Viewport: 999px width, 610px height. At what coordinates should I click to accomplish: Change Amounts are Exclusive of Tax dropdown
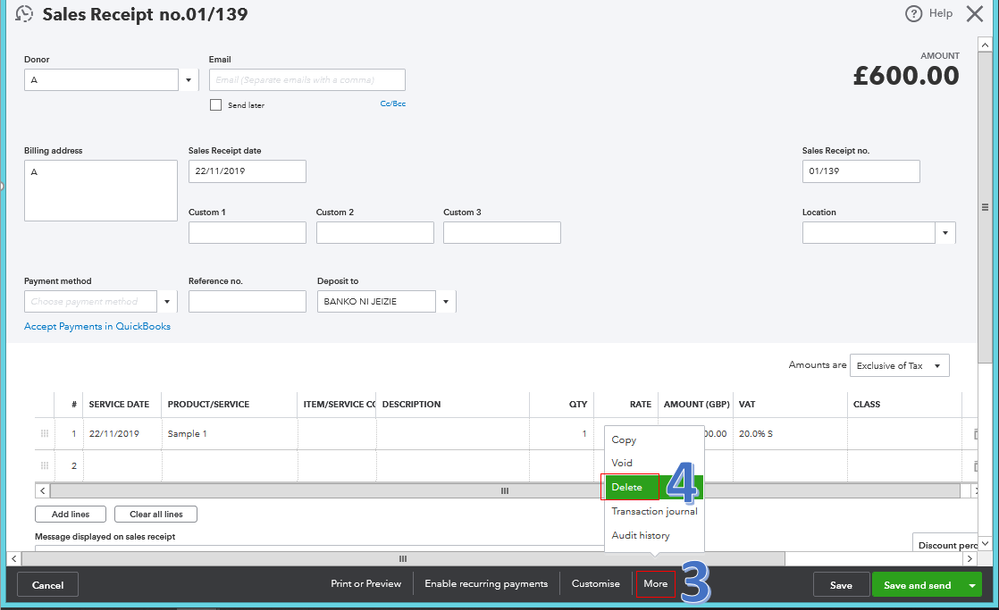pyautogui.click(x=899, y=365)
